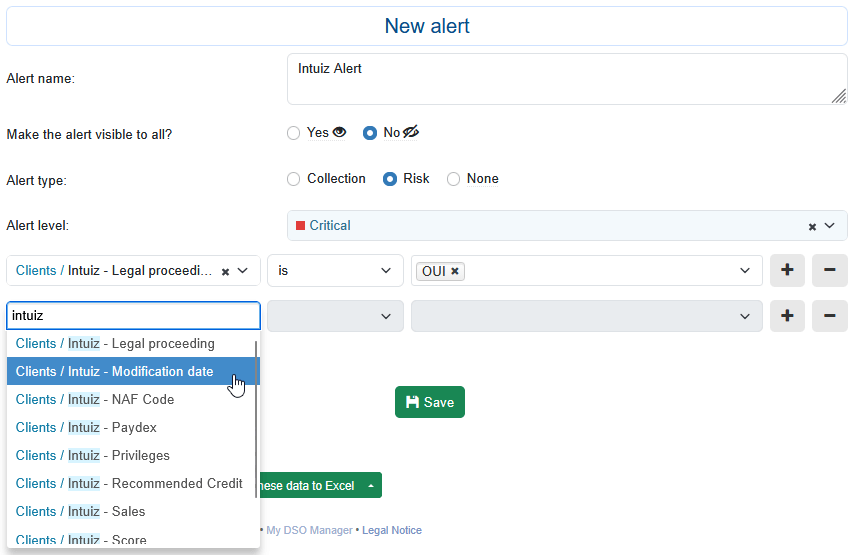Image resolution: width=853 pixels, height=555 pixels.
Task: Choose Intuiz - Paydex from list
Action: (x=86, y=427)
